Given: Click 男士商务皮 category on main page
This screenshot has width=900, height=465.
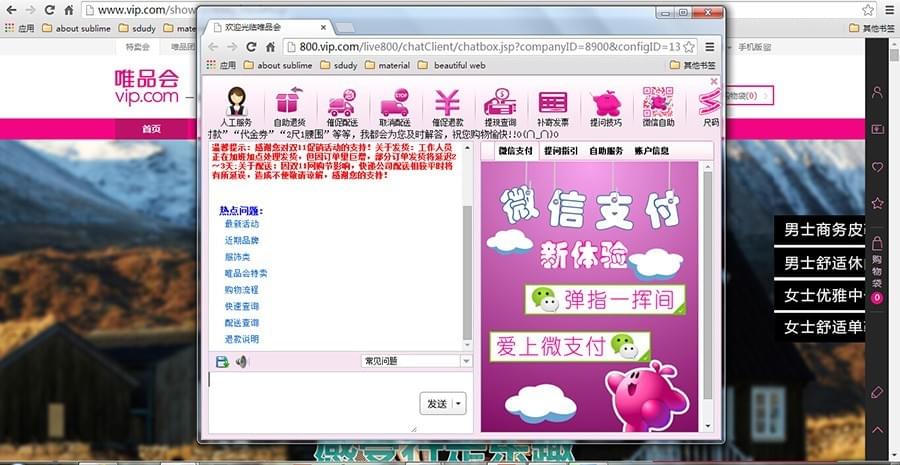Looking at the screenshot, I should click(820, 230).
